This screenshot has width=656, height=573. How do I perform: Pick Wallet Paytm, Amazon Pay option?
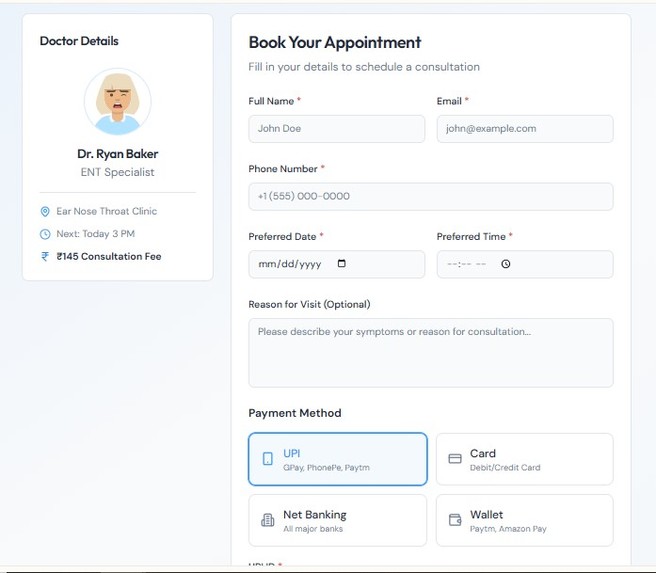click(x=525, y=520)
